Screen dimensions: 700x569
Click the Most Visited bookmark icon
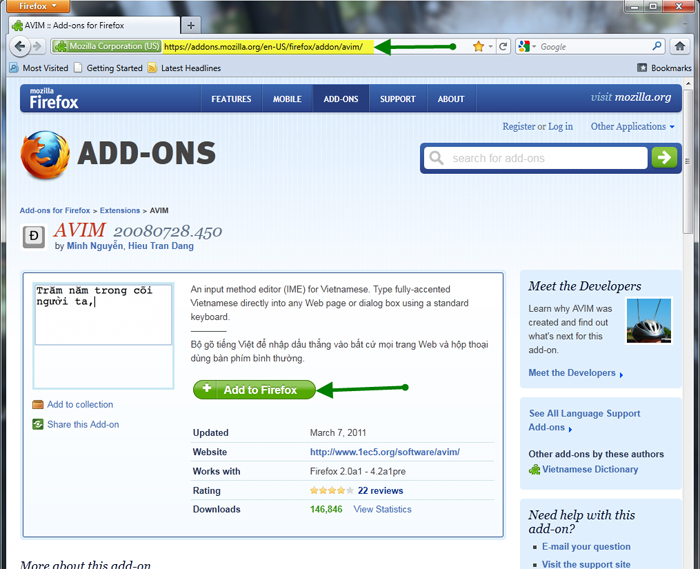[14, 68]
